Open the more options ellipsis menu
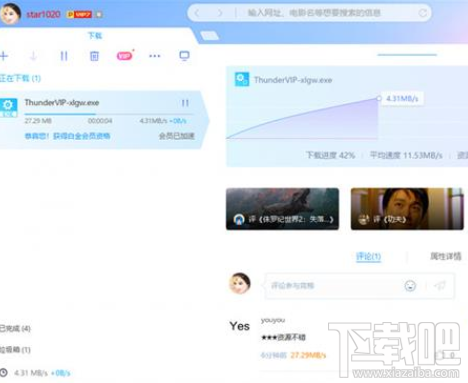468x383 pixels. [155, 56]
